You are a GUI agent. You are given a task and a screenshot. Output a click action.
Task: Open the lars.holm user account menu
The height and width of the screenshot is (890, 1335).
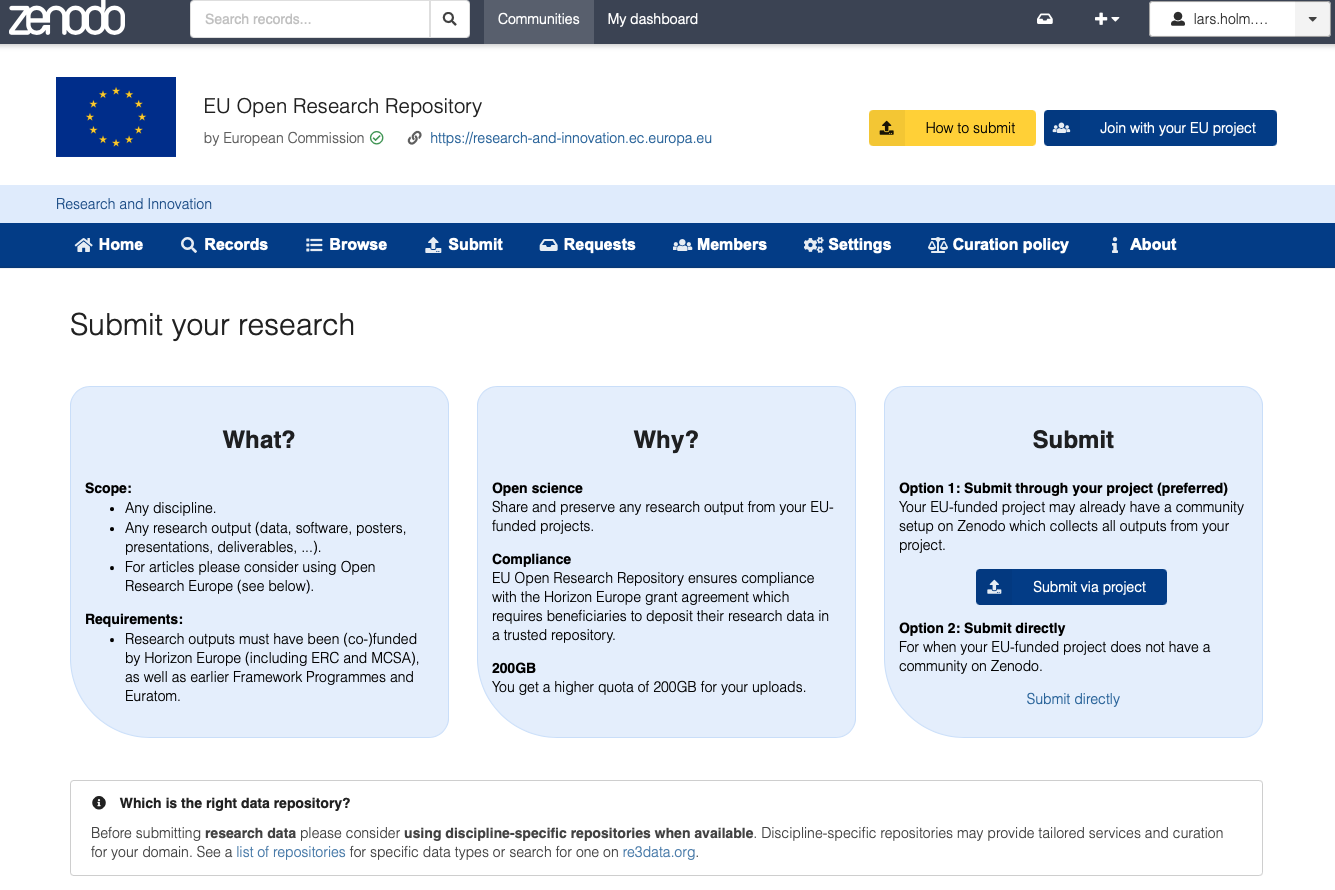1221,19
